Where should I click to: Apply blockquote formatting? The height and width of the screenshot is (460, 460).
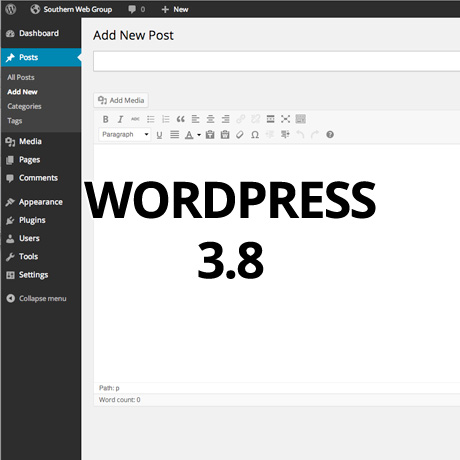pyautogui.click(x=180, y=119)
